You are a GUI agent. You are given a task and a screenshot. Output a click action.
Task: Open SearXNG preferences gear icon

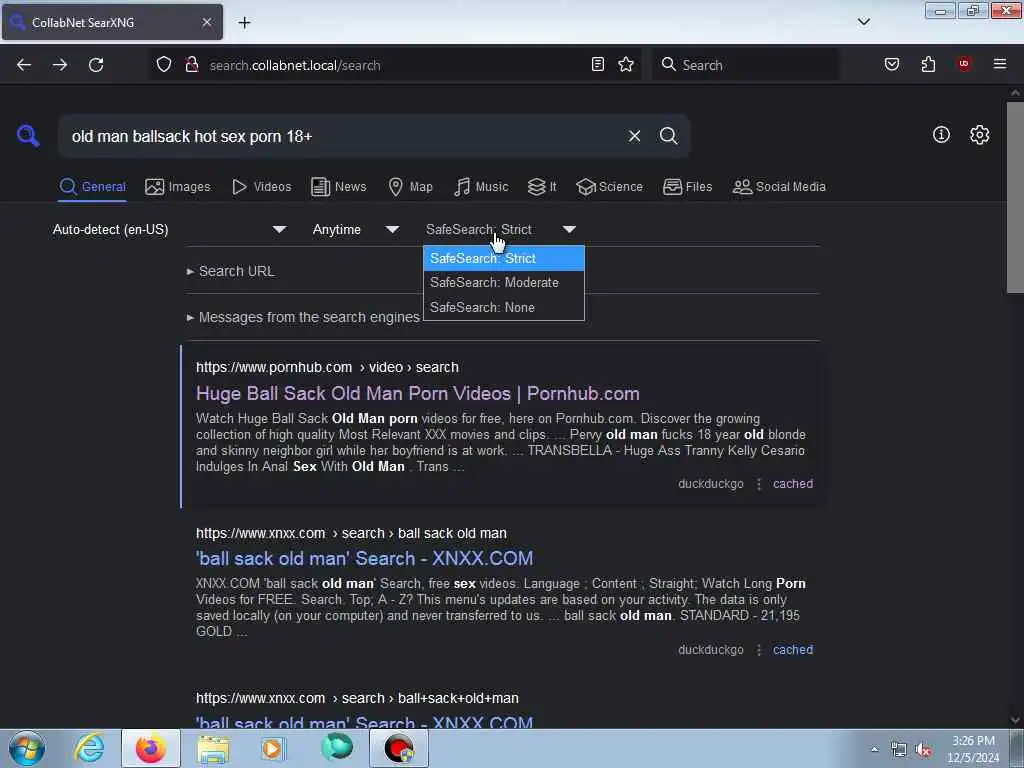[x=979, y=135]
